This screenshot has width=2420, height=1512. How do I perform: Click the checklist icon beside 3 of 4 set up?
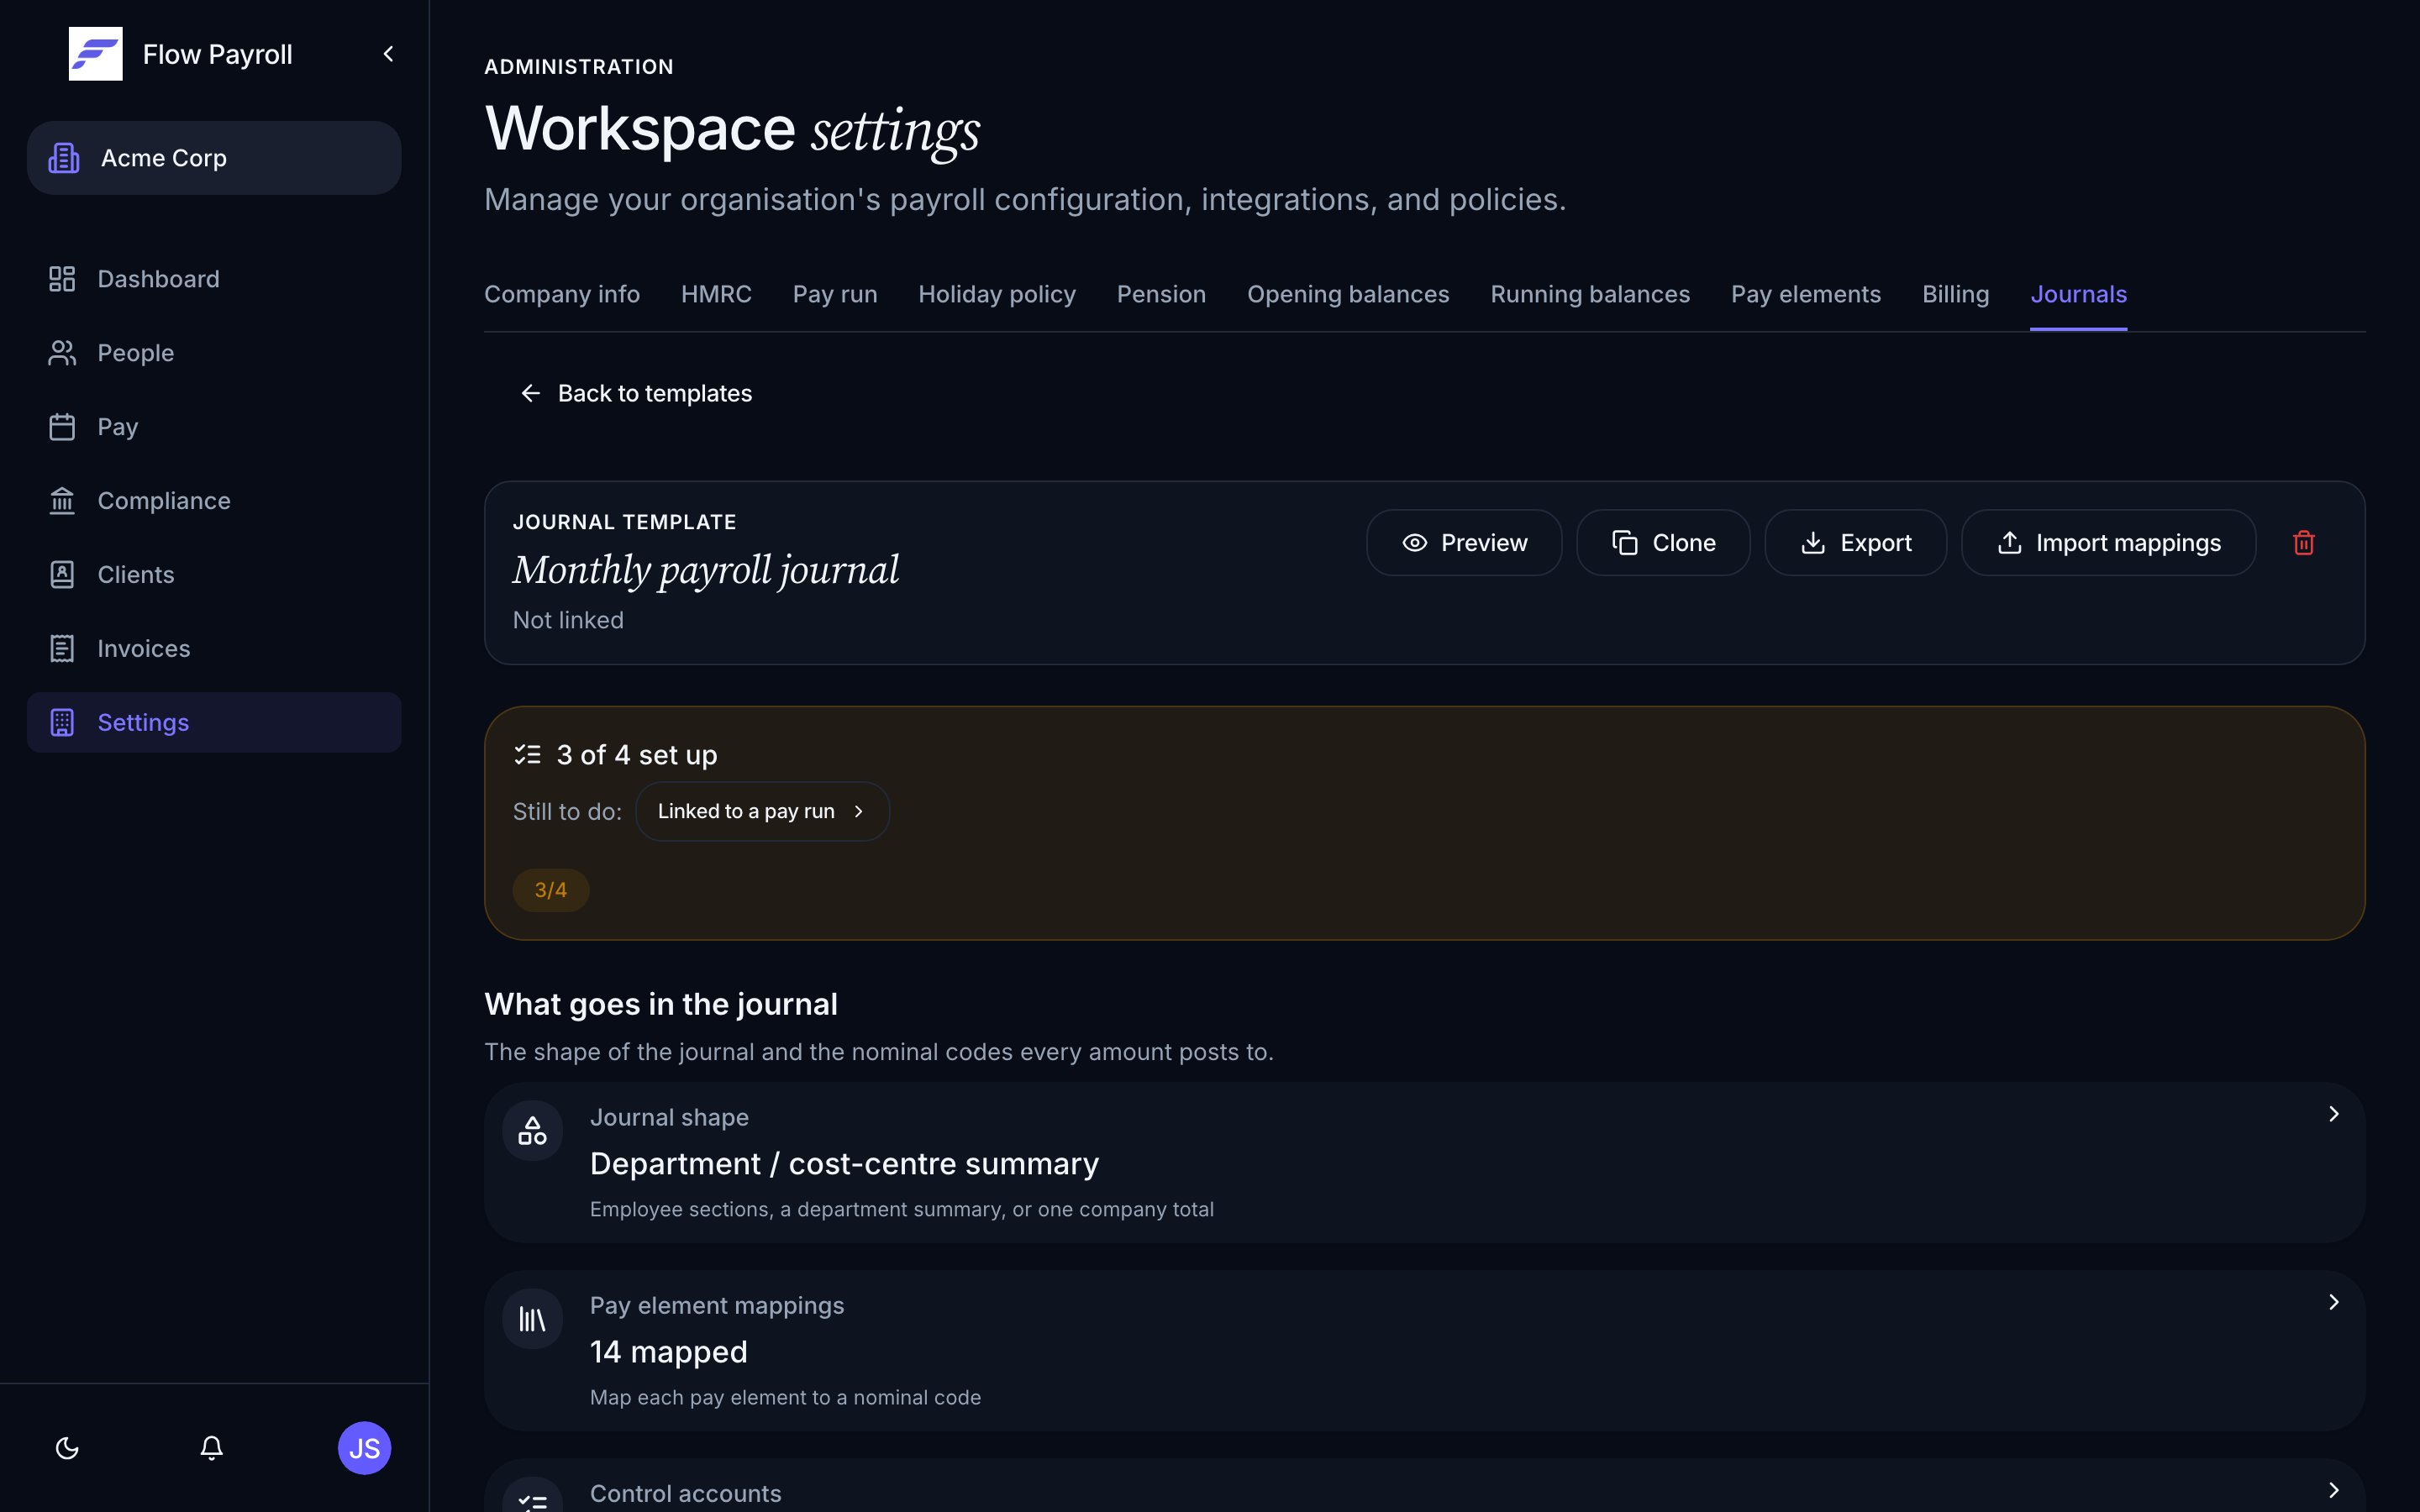pyautogui.click(x=527, y=755)
